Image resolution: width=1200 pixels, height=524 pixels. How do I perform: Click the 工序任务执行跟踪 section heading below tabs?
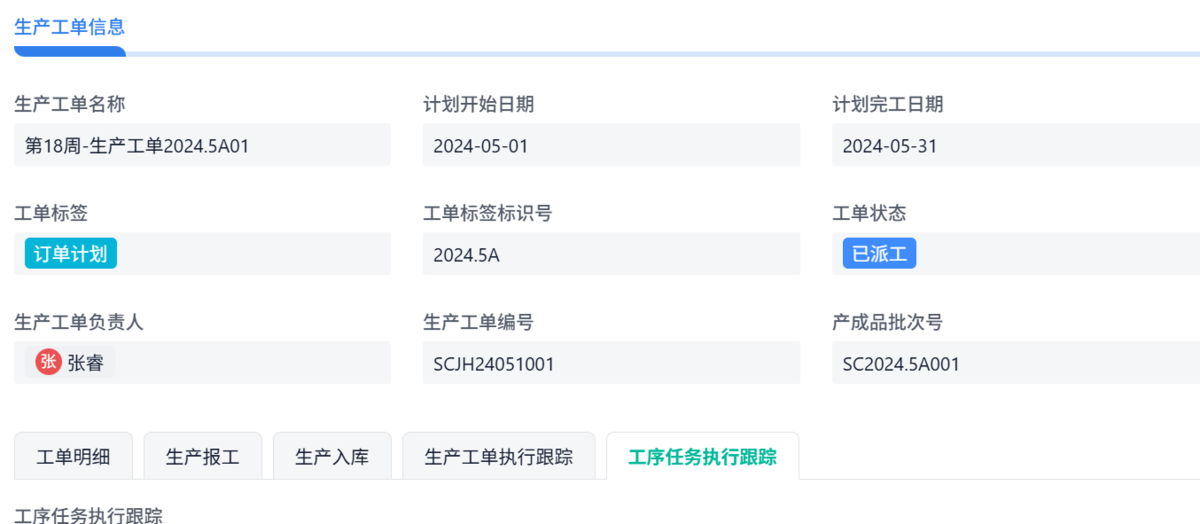(88, 515)
